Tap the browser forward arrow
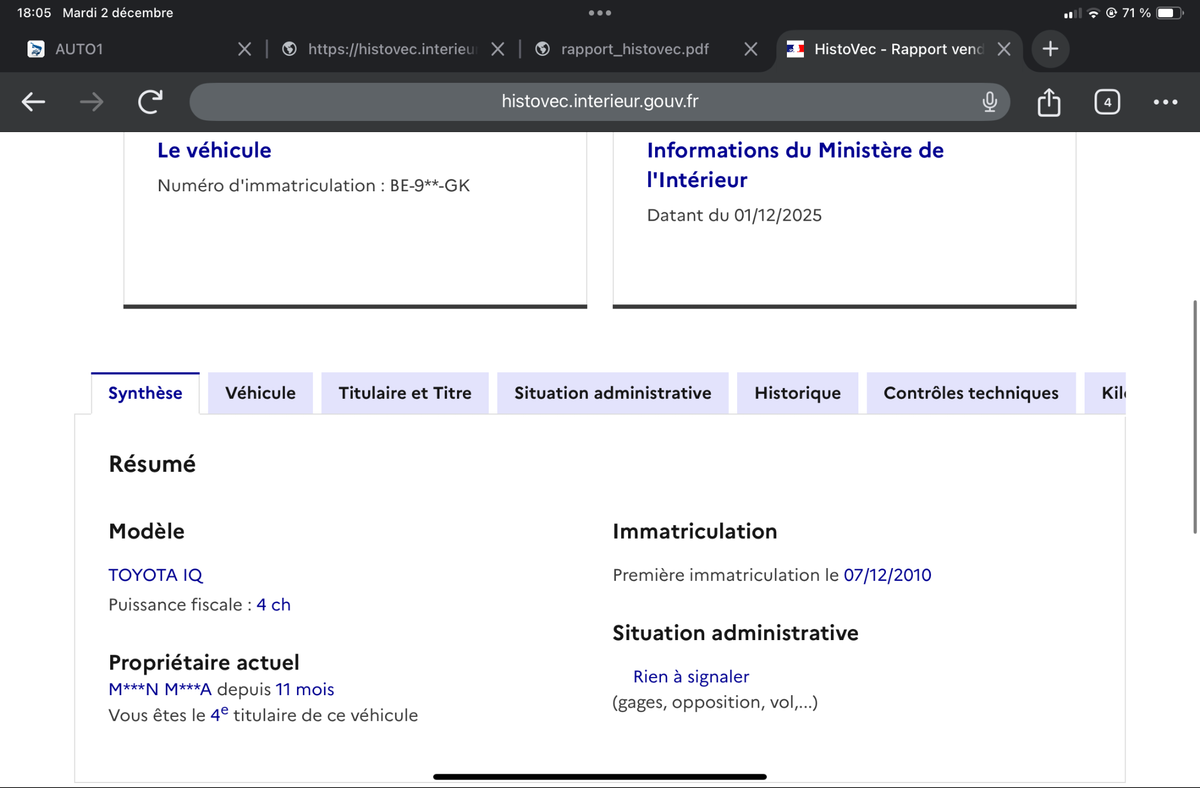The width and height of the screenshot is (1200, 788). click(91, 101)
